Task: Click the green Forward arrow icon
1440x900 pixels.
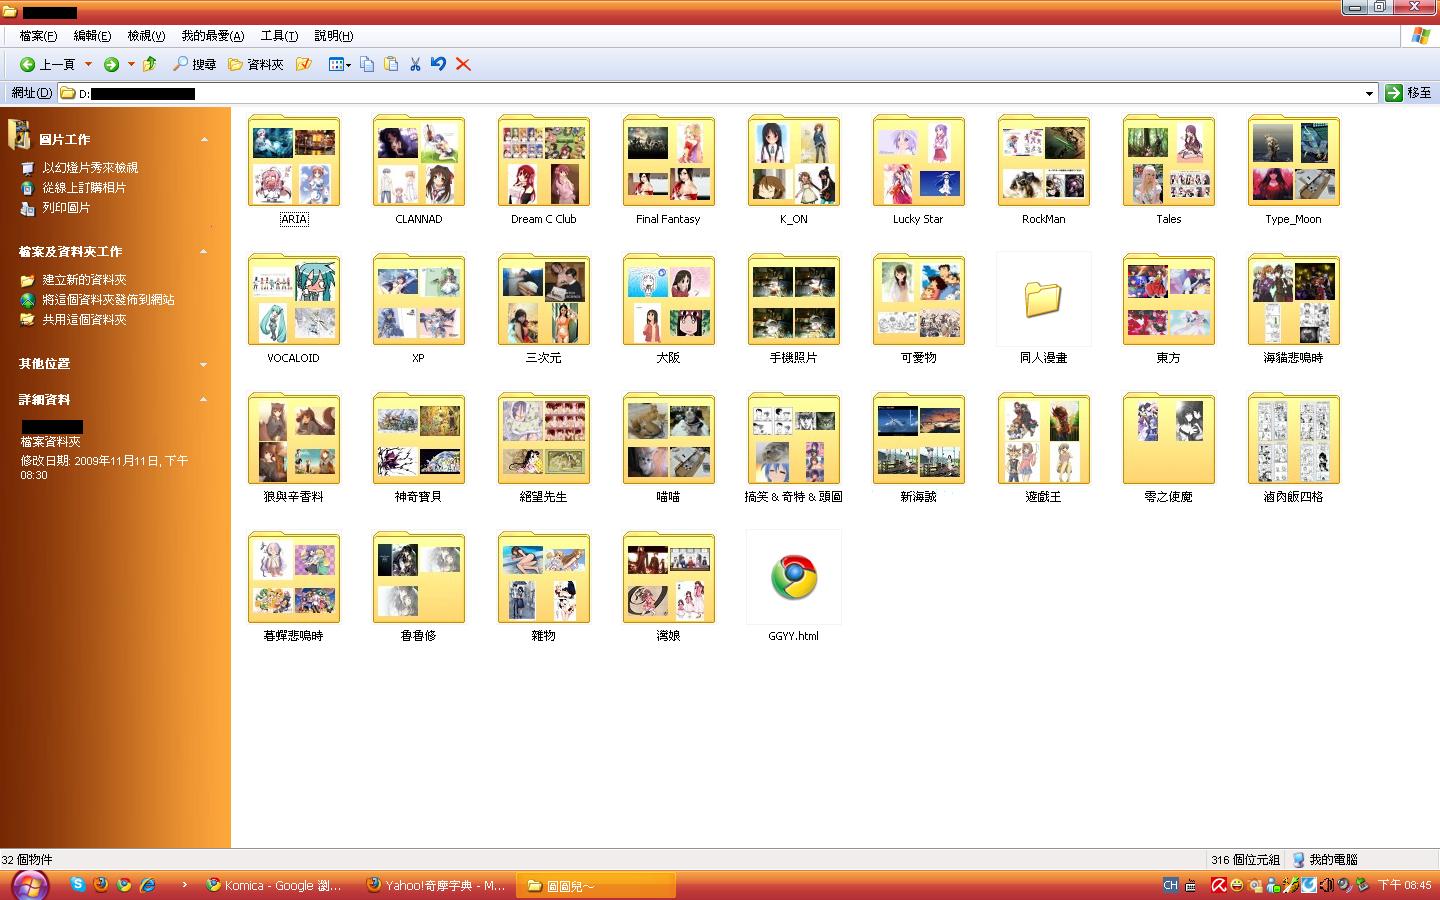Action: (111, 64)
